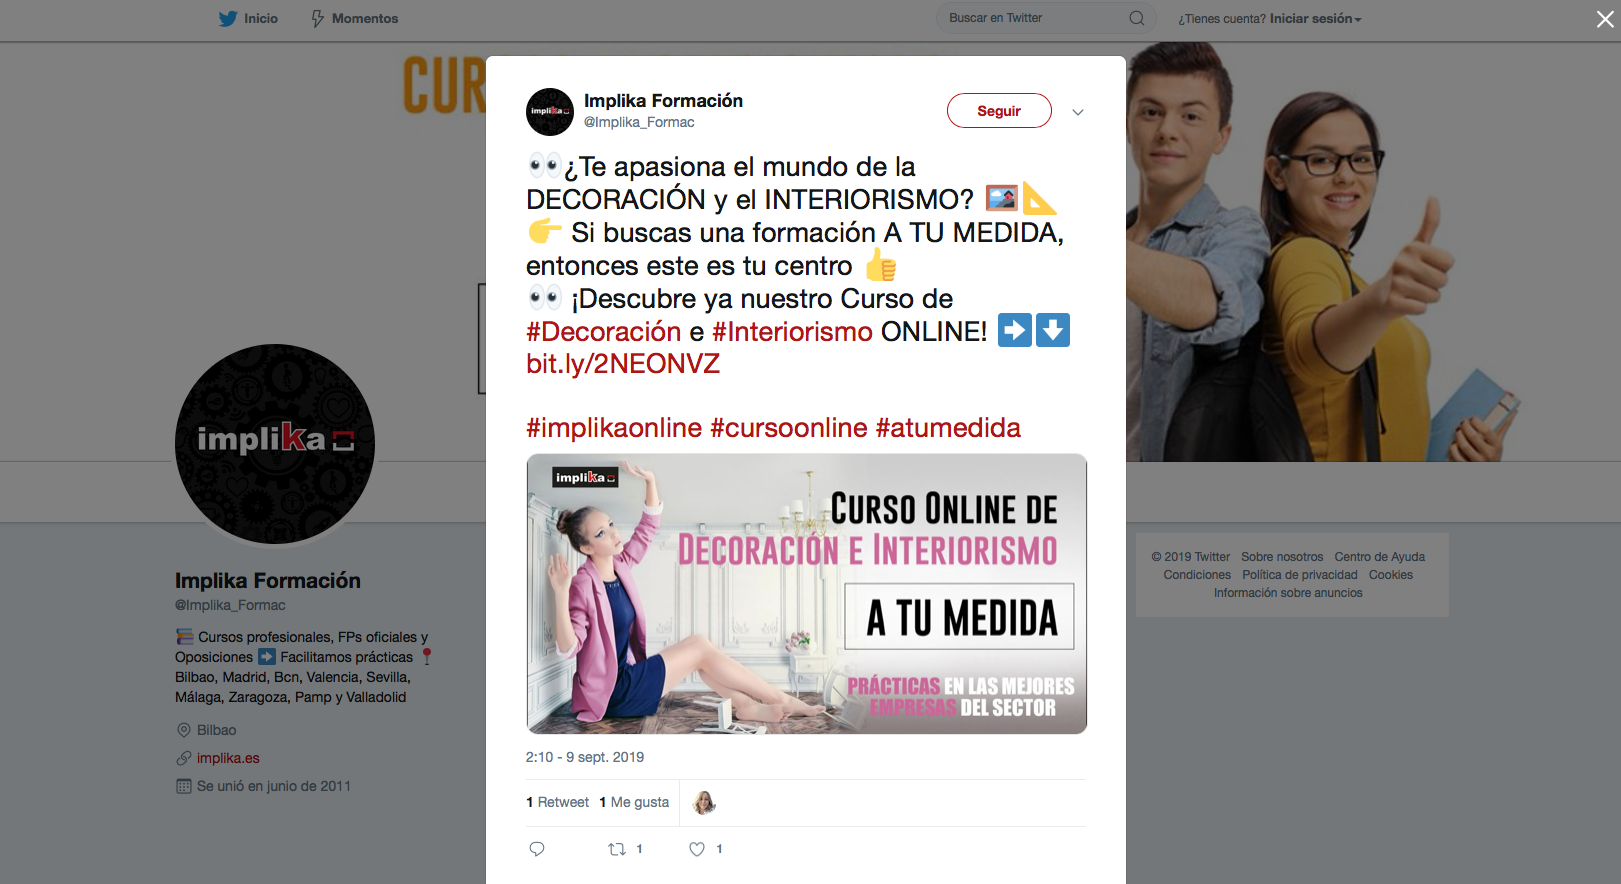The width and height of the screenshot is (1621, 884).
Task: Click the #implikaonline hashtag
Action: (x=614, y=428)
